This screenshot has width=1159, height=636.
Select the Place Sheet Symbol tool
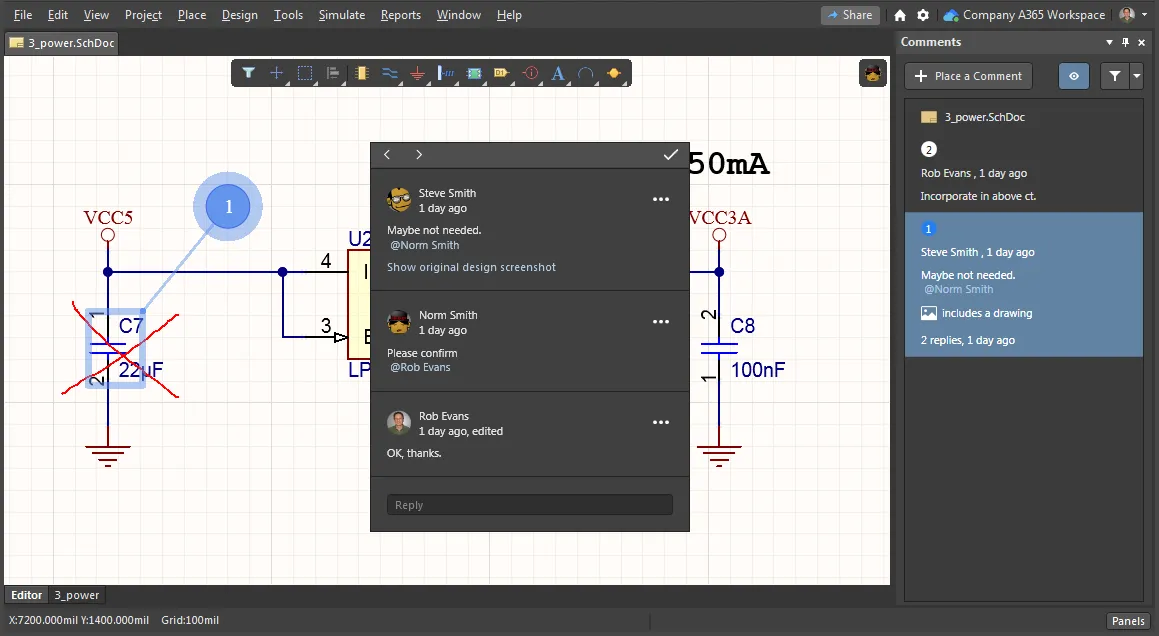474,73
